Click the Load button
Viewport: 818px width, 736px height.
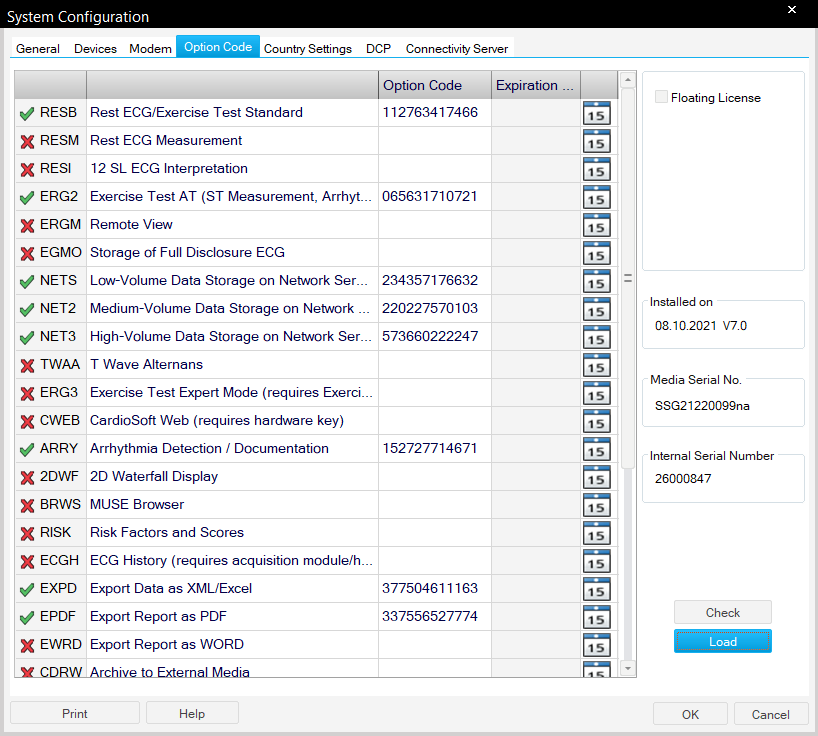click(x=723, y=641)
